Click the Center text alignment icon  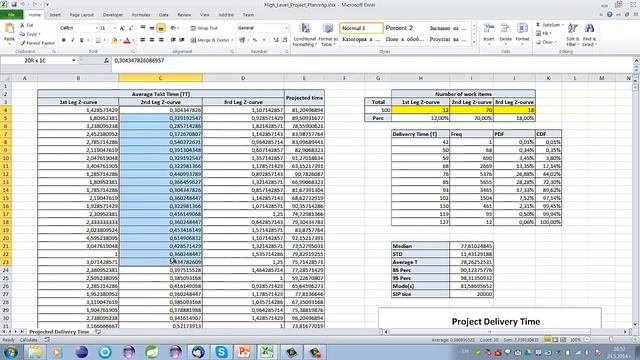coord(152,40)
